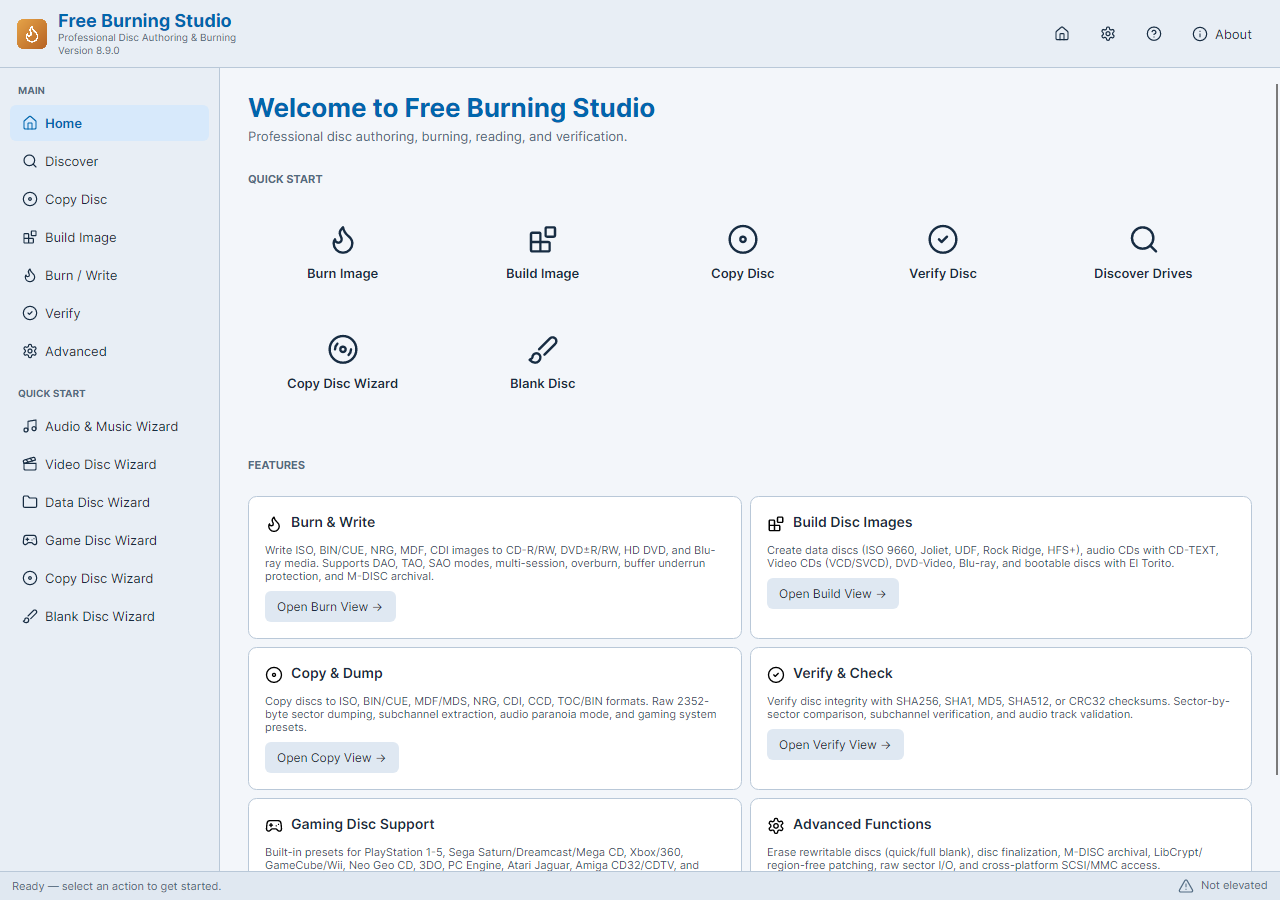Click the Build Disc Images card title
1280x900 pixels.
tap(853, 522)
